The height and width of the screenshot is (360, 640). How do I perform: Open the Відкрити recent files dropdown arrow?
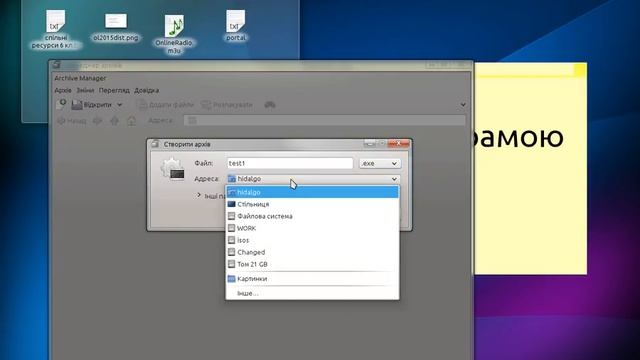pyautogui.click(x=120, y=105)
